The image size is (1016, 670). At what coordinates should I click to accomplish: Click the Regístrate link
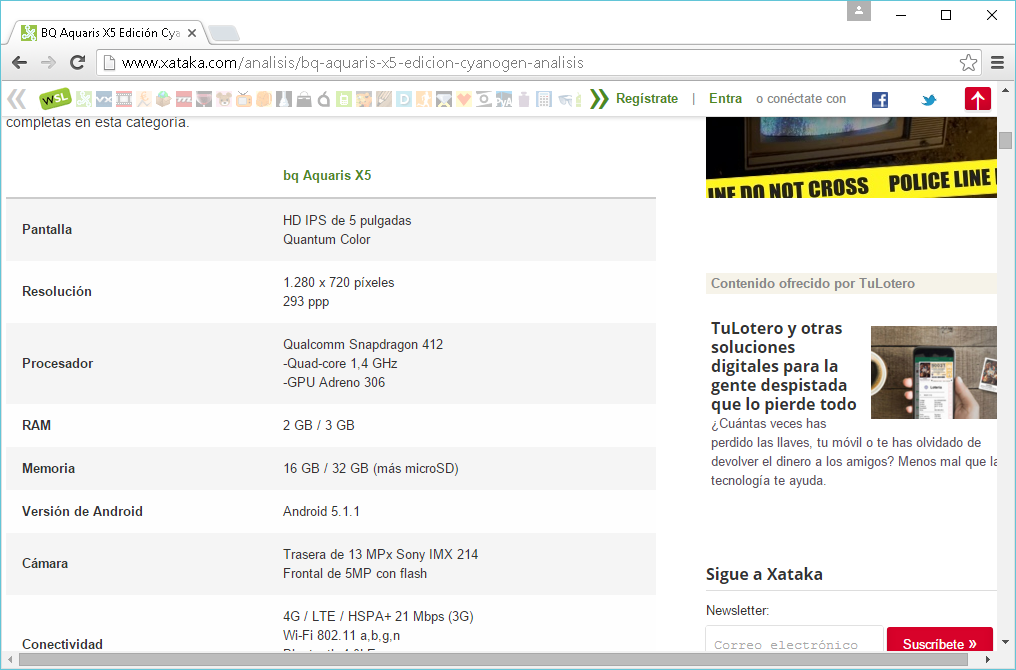point(647,98)
